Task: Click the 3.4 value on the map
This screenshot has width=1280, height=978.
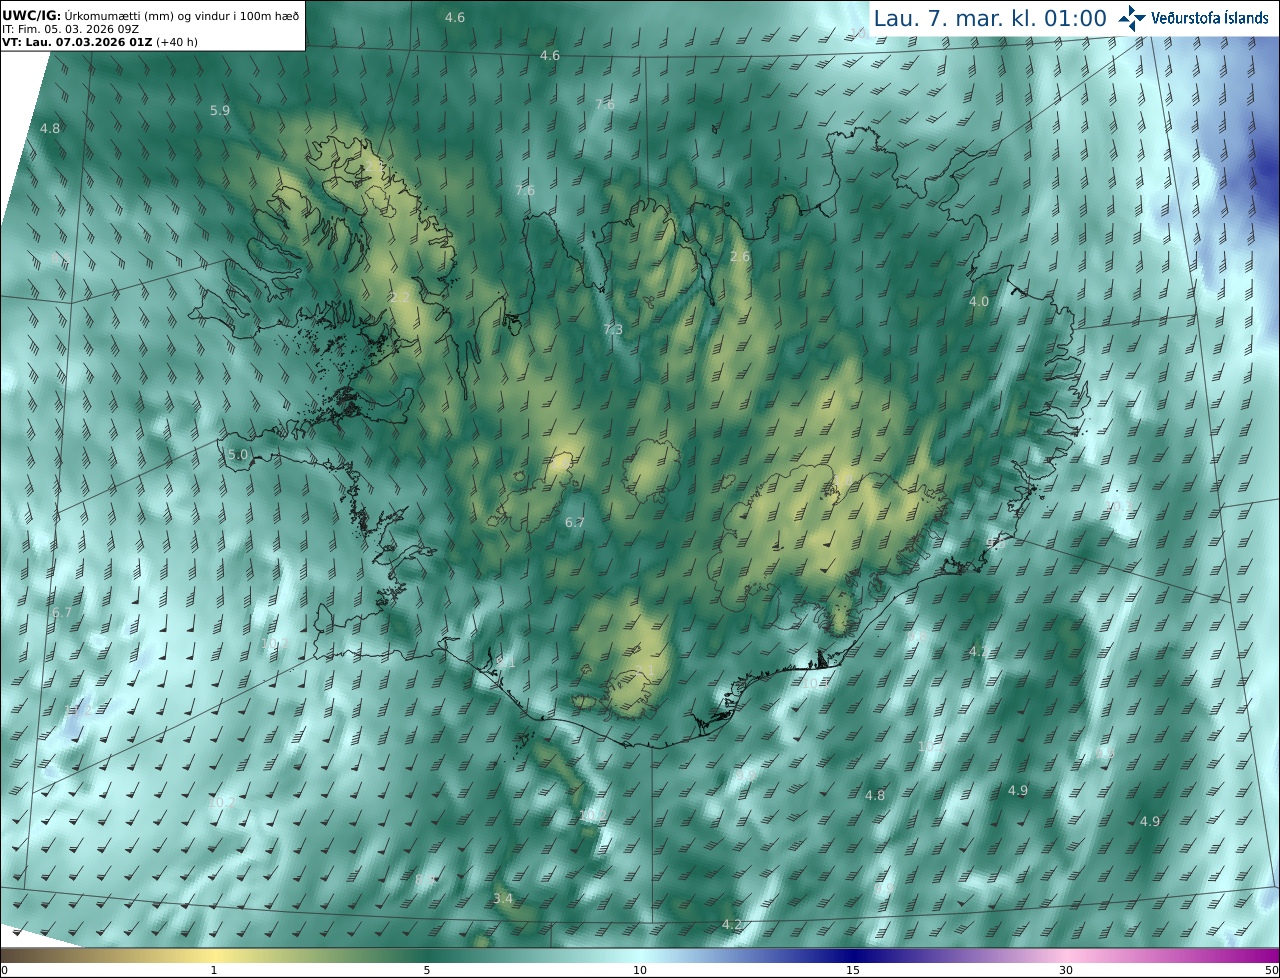Action: coord(503,899)
